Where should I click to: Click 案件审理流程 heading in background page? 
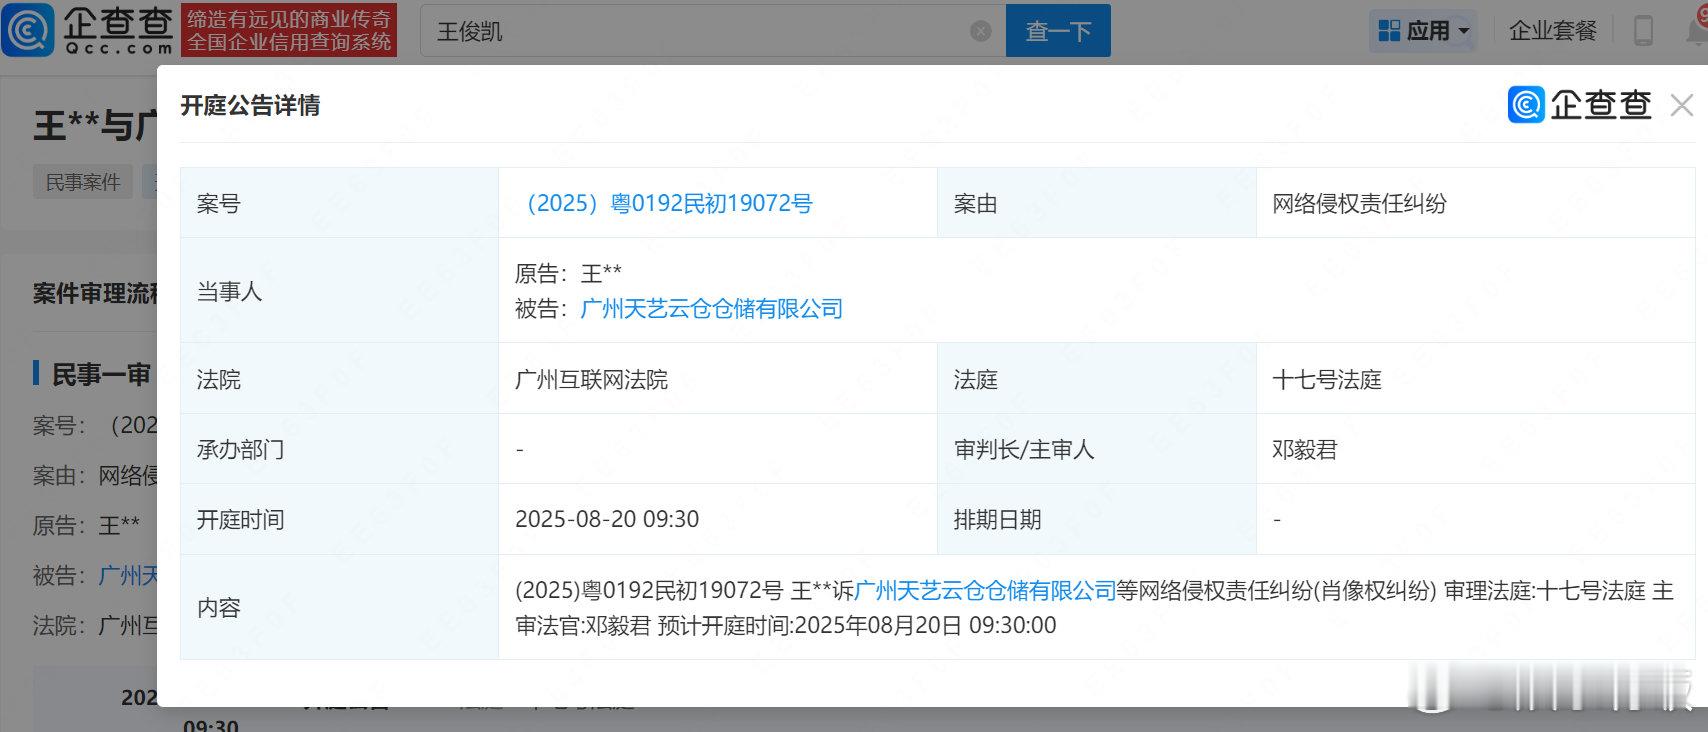click(x=95, y=293)
